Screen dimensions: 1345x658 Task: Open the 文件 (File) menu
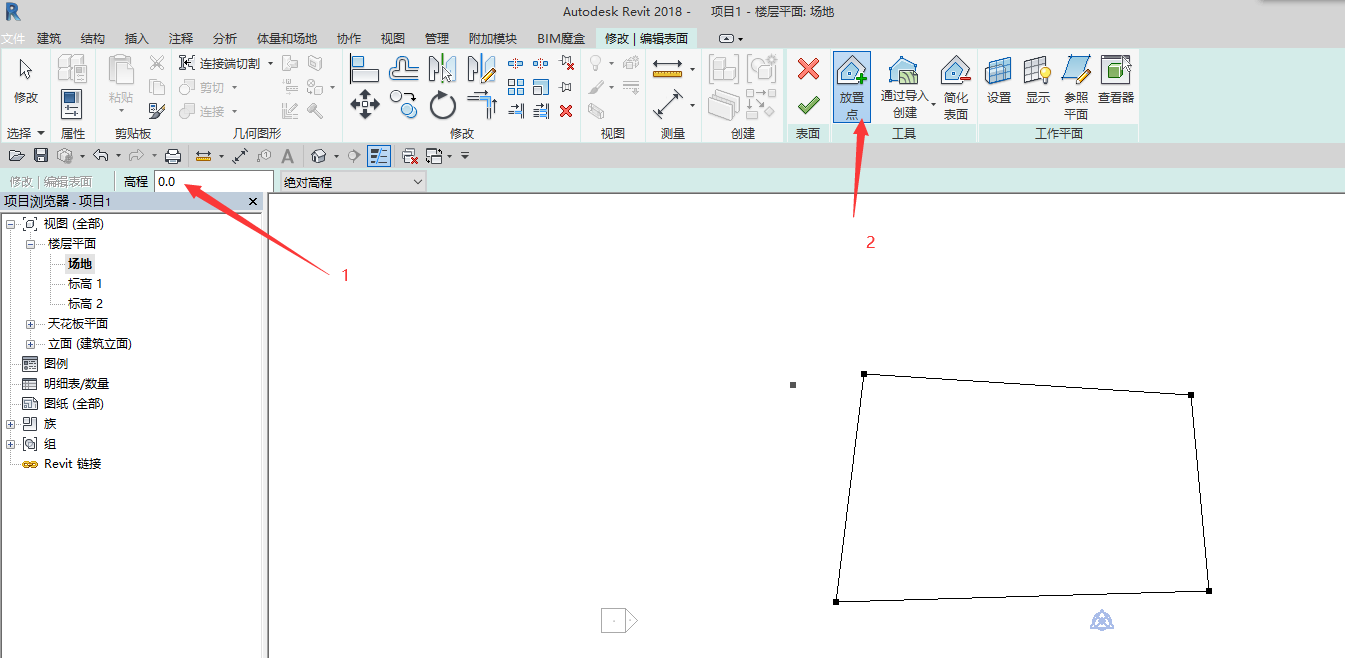[13, 39]
